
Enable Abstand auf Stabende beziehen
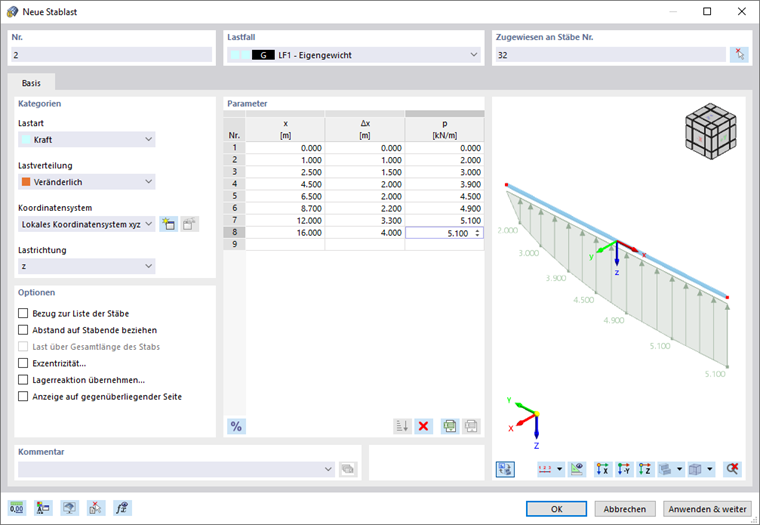[23, 330]
